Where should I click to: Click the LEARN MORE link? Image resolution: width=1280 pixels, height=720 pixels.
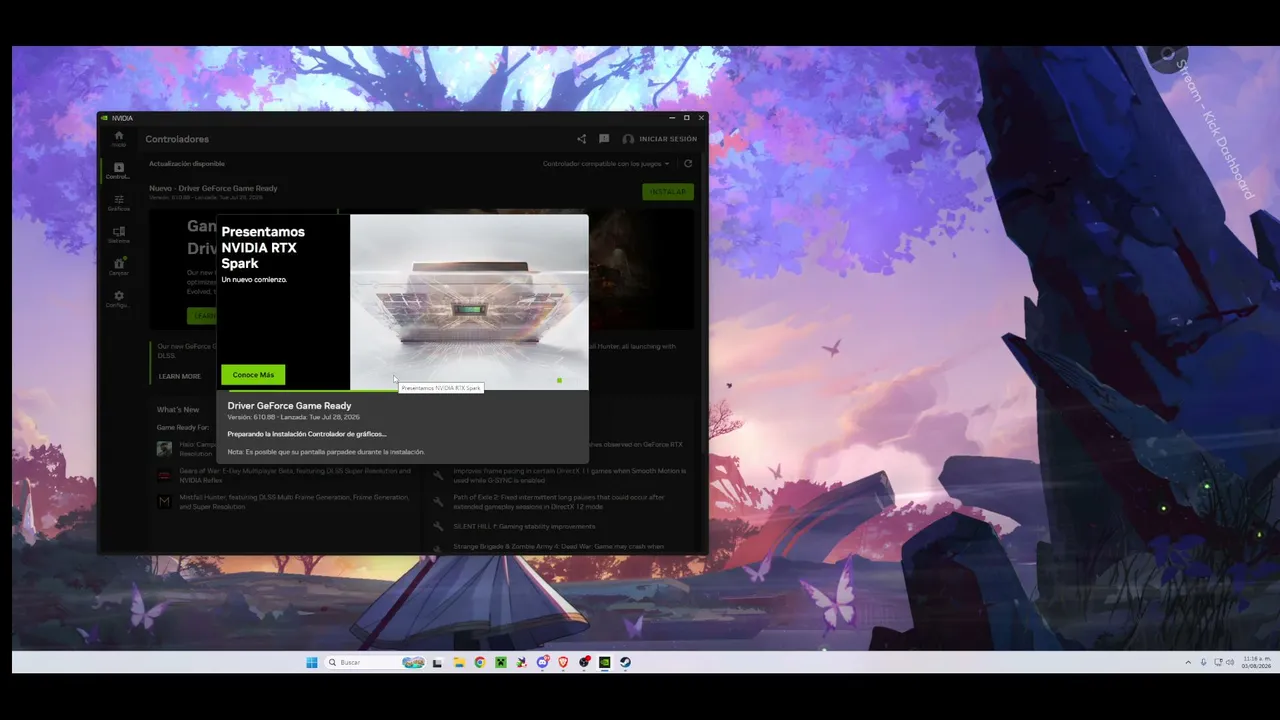point(179,376)
